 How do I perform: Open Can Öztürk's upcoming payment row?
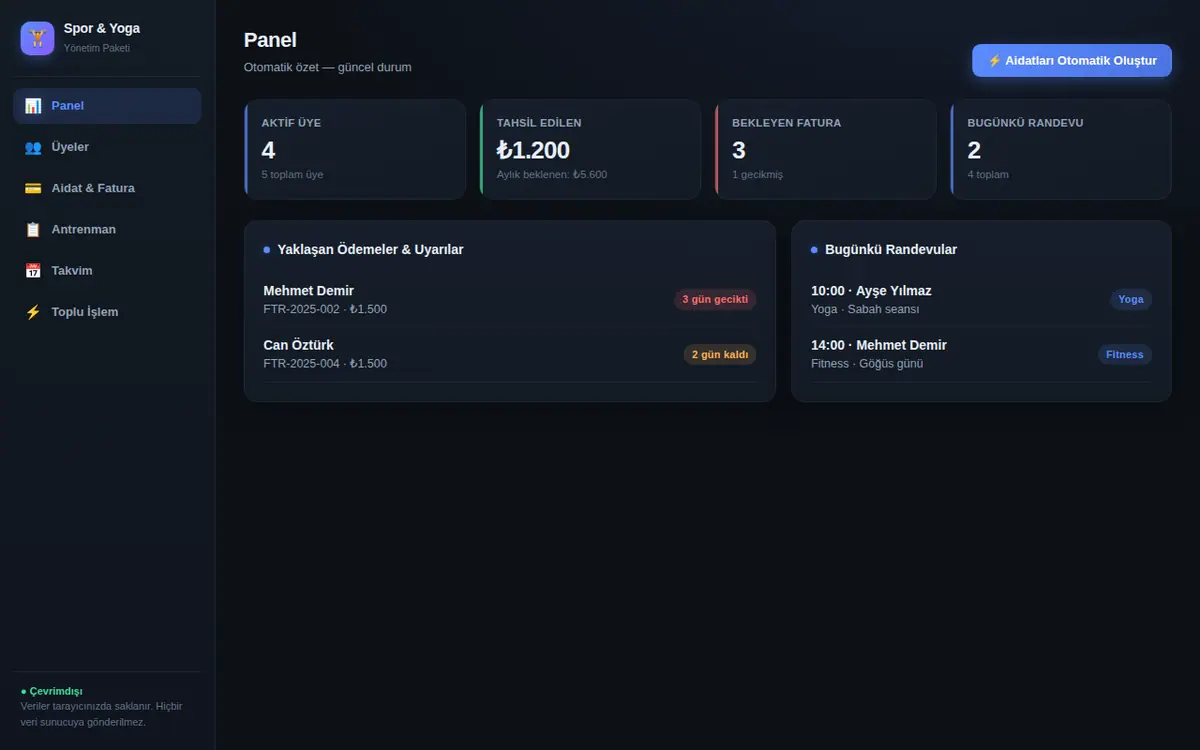(510, 354)
